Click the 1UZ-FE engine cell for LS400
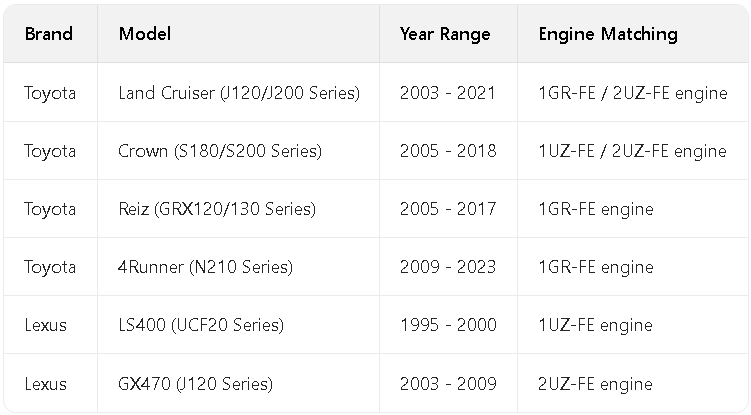Image resolution: width=751 pixels, height=415 pixels. [x=595, y=325]
